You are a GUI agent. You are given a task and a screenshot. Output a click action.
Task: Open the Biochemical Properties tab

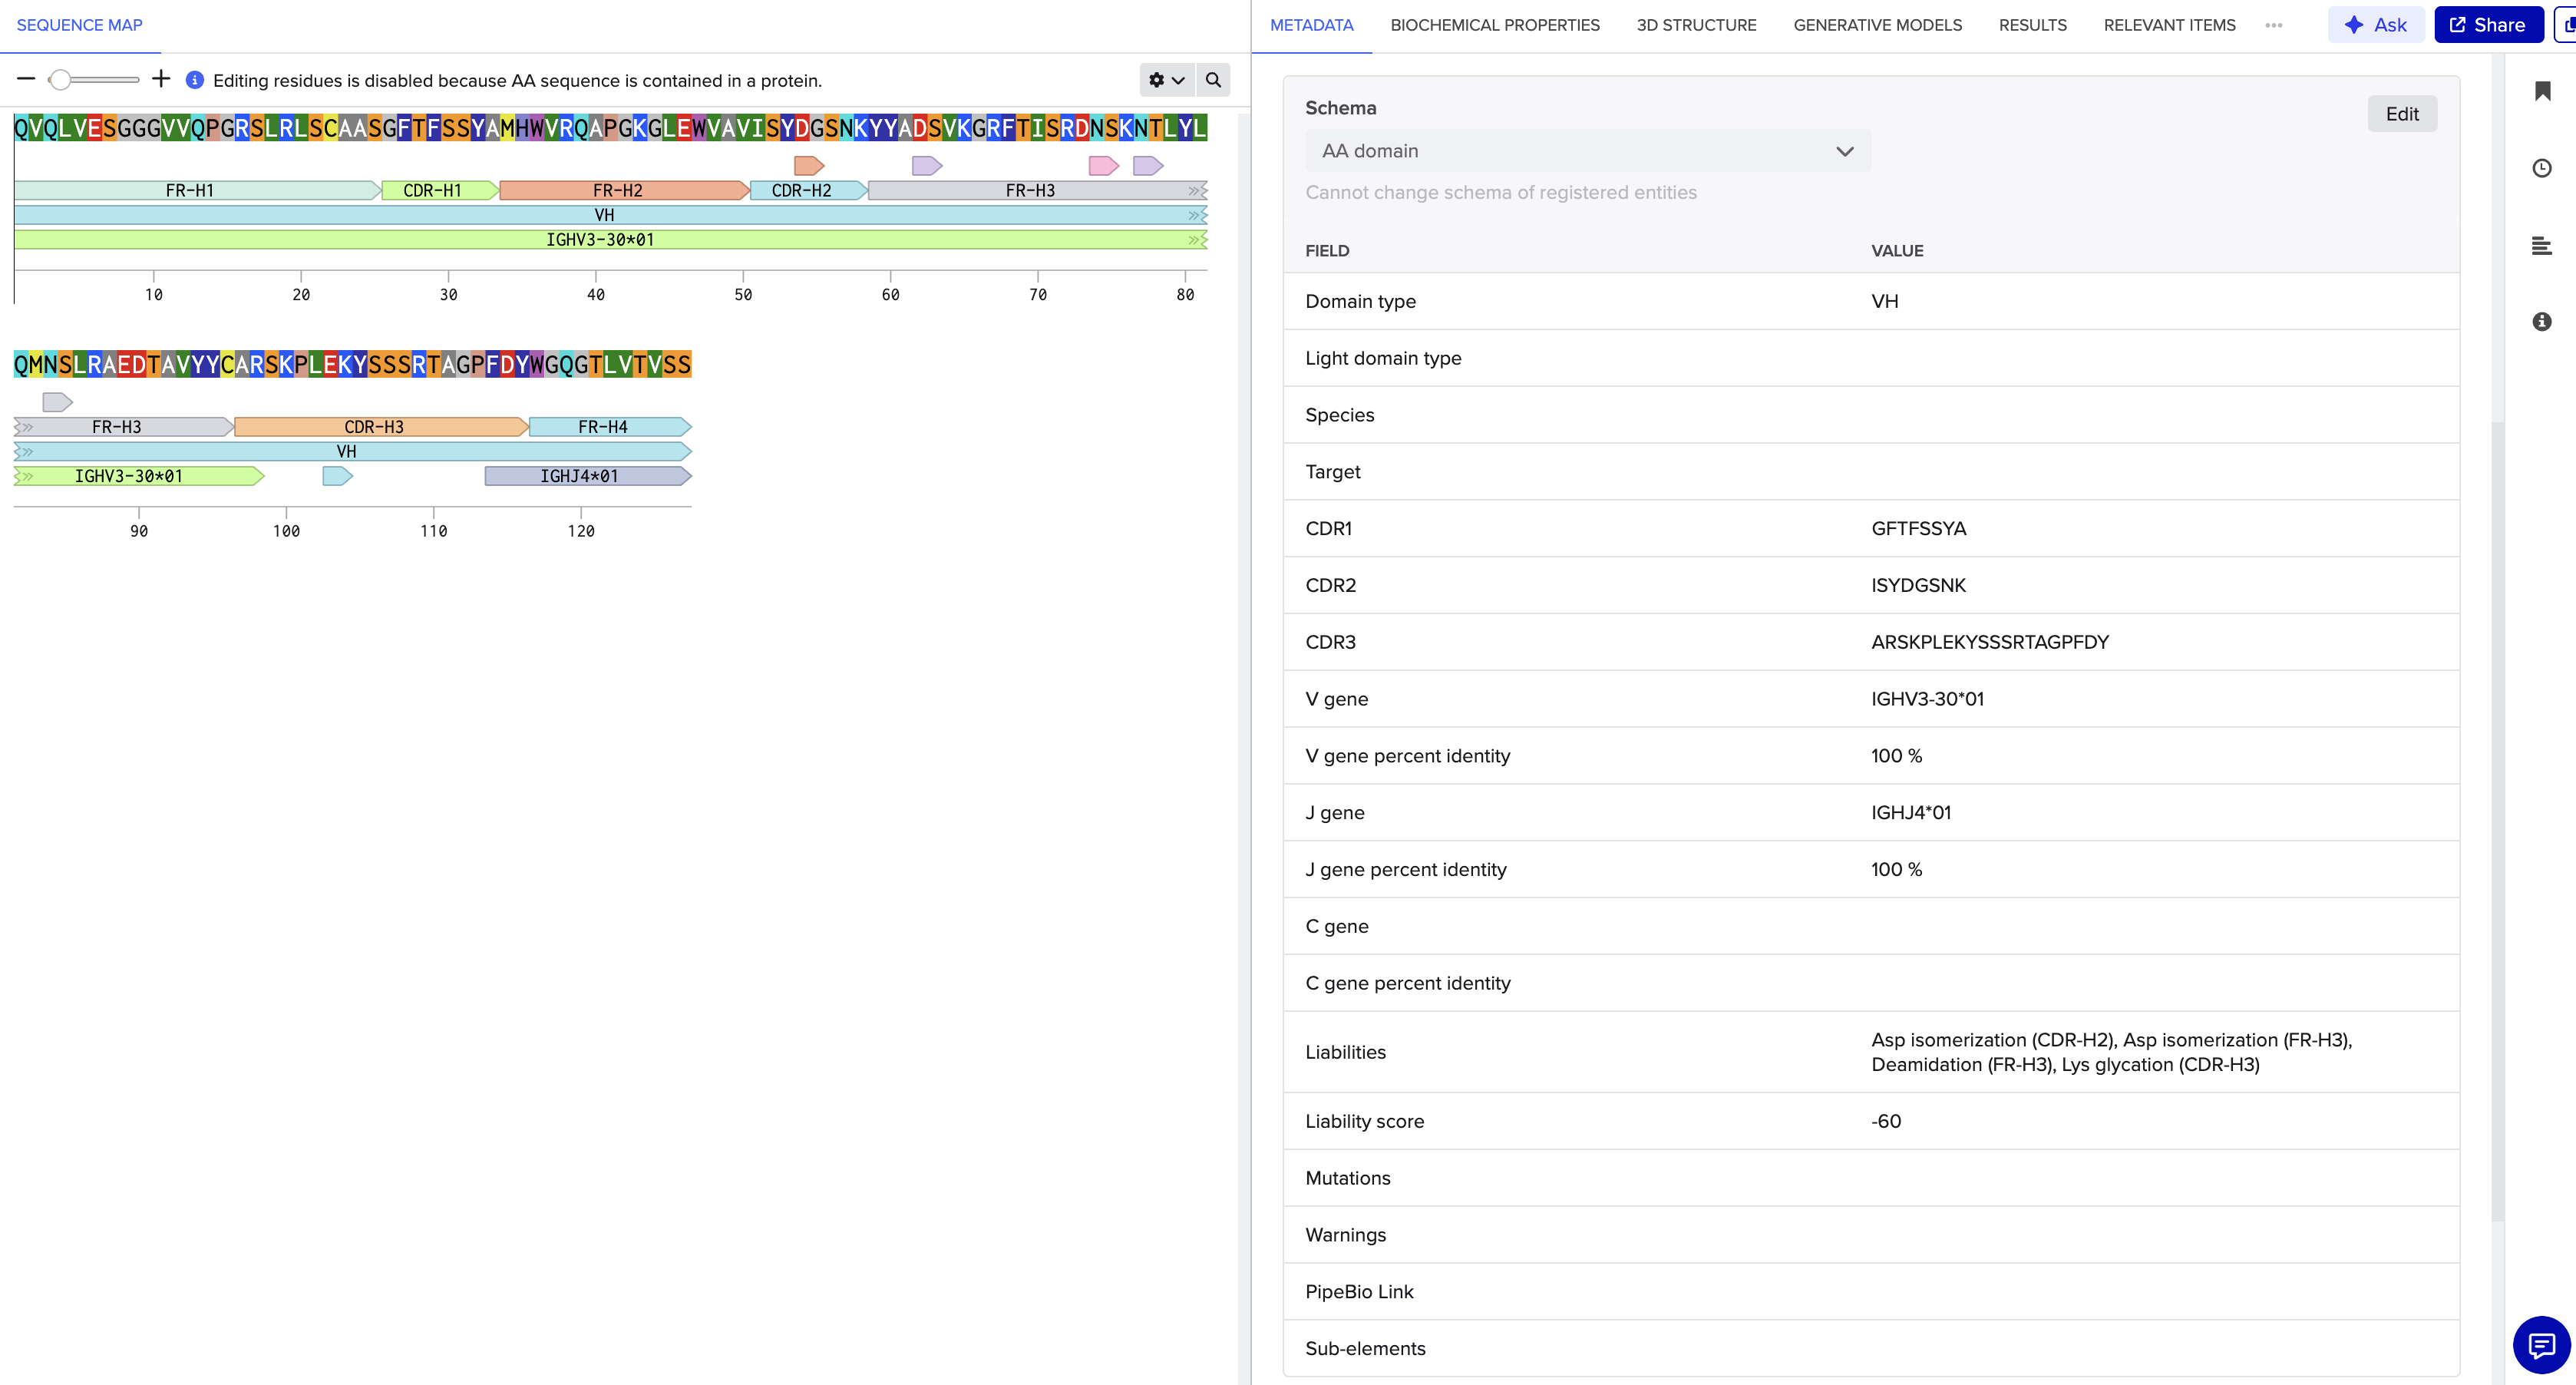click(1495, 25)
